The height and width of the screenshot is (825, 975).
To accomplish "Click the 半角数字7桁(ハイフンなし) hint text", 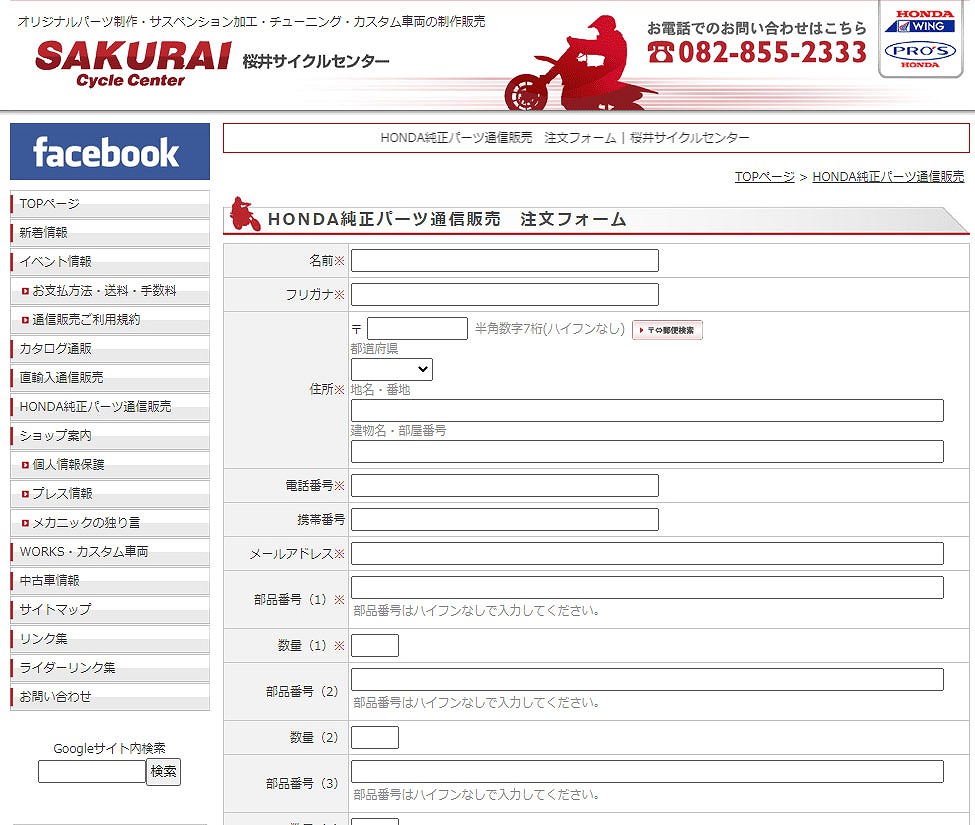I will point(550,328).
